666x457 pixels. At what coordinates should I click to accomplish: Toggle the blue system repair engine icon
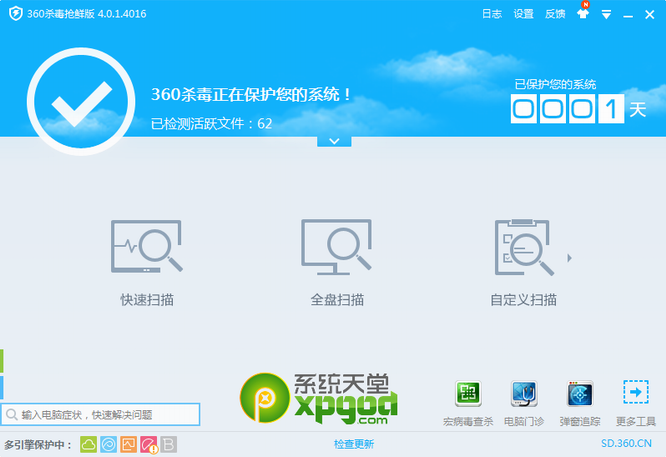[108, 445]
